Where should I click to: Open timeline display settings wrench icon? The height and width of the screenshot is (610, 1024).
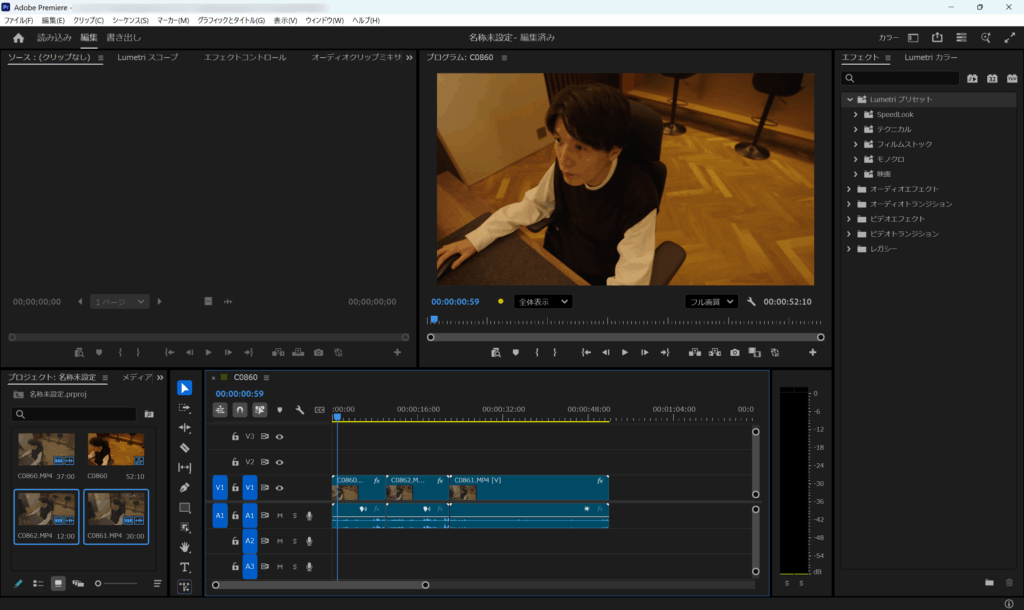[299, 409]
